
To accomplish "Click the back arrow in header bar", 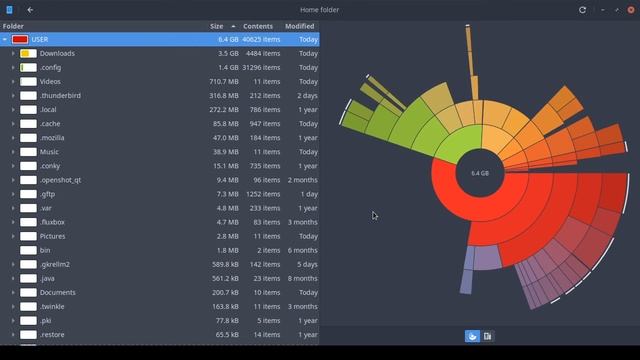I will point(30,10).
